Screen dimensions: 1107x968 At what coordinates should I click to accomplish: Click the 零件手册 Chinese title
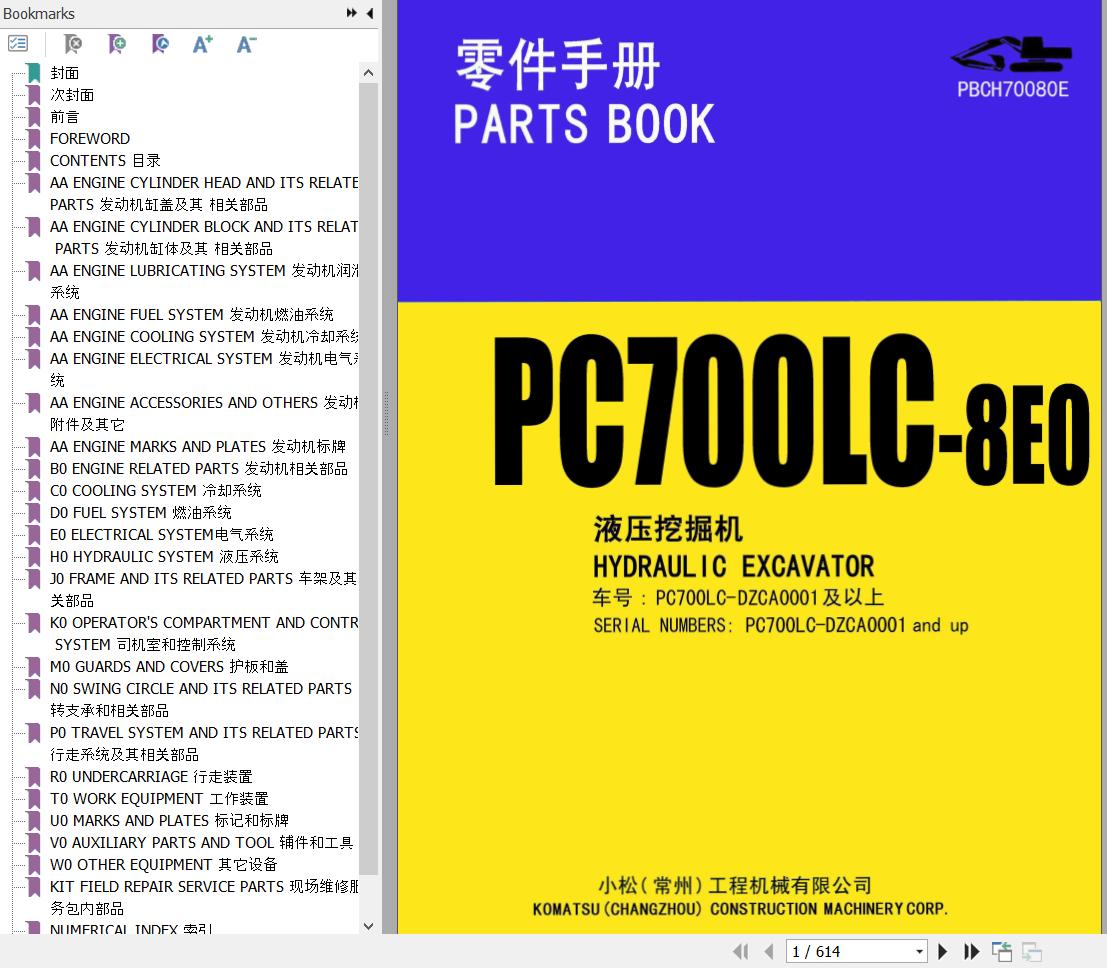[x=558, y=64]
